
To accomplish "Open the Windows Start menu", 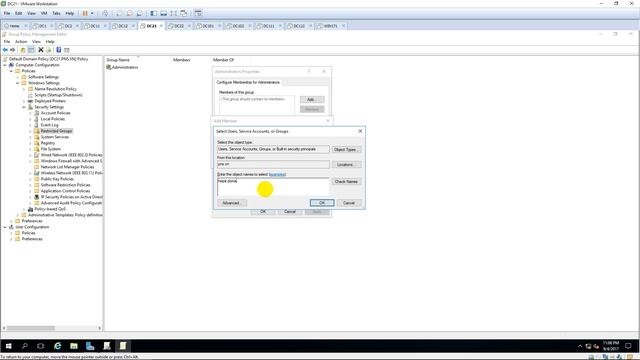I will pos(8,346).
